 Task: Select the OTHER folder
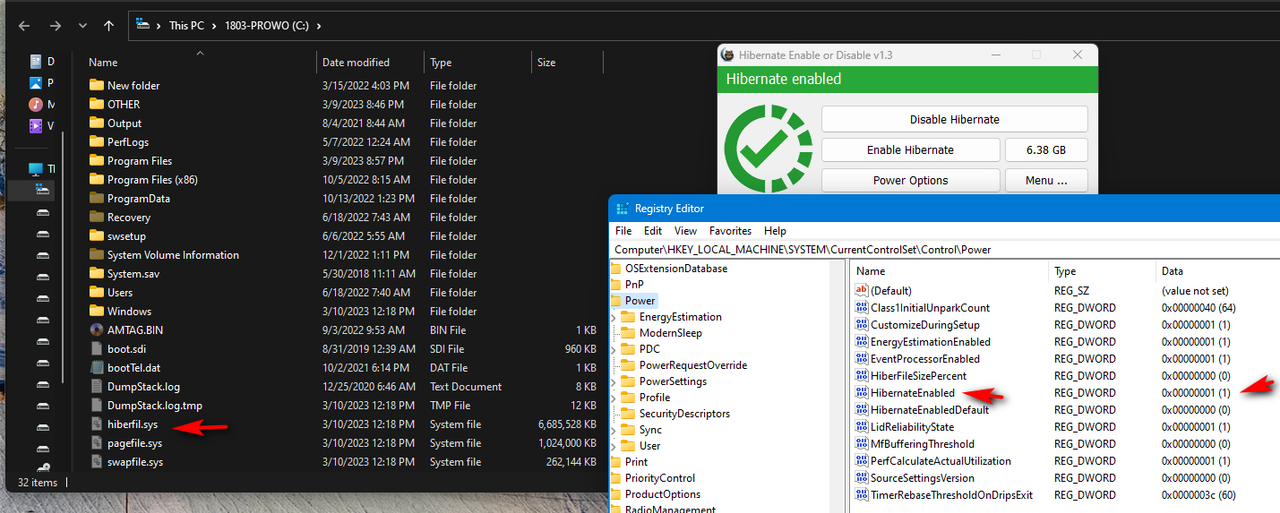click(x=123, y=104)
